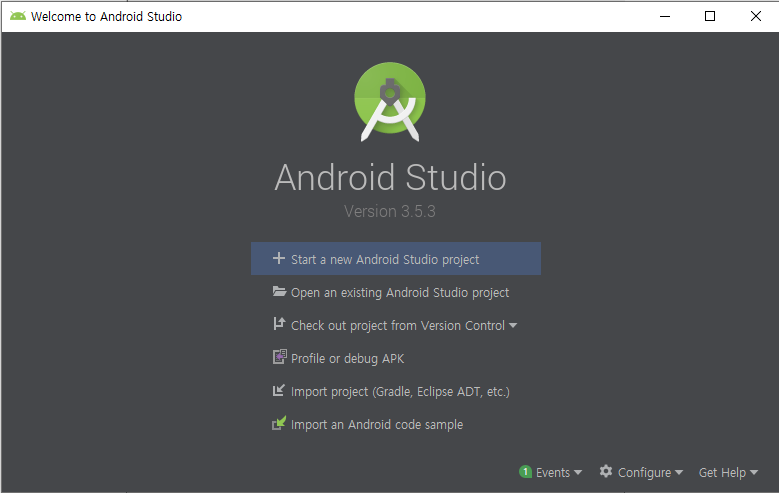Click the version control checkout icon
Screen dimensions: 779x493
coord(279,324)
